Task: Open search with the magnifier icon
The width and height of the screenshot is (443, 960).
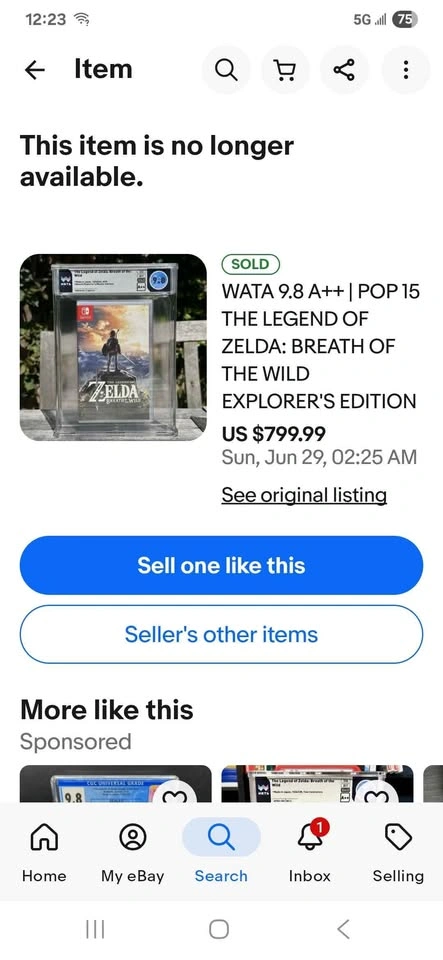Action: (226, 70)
